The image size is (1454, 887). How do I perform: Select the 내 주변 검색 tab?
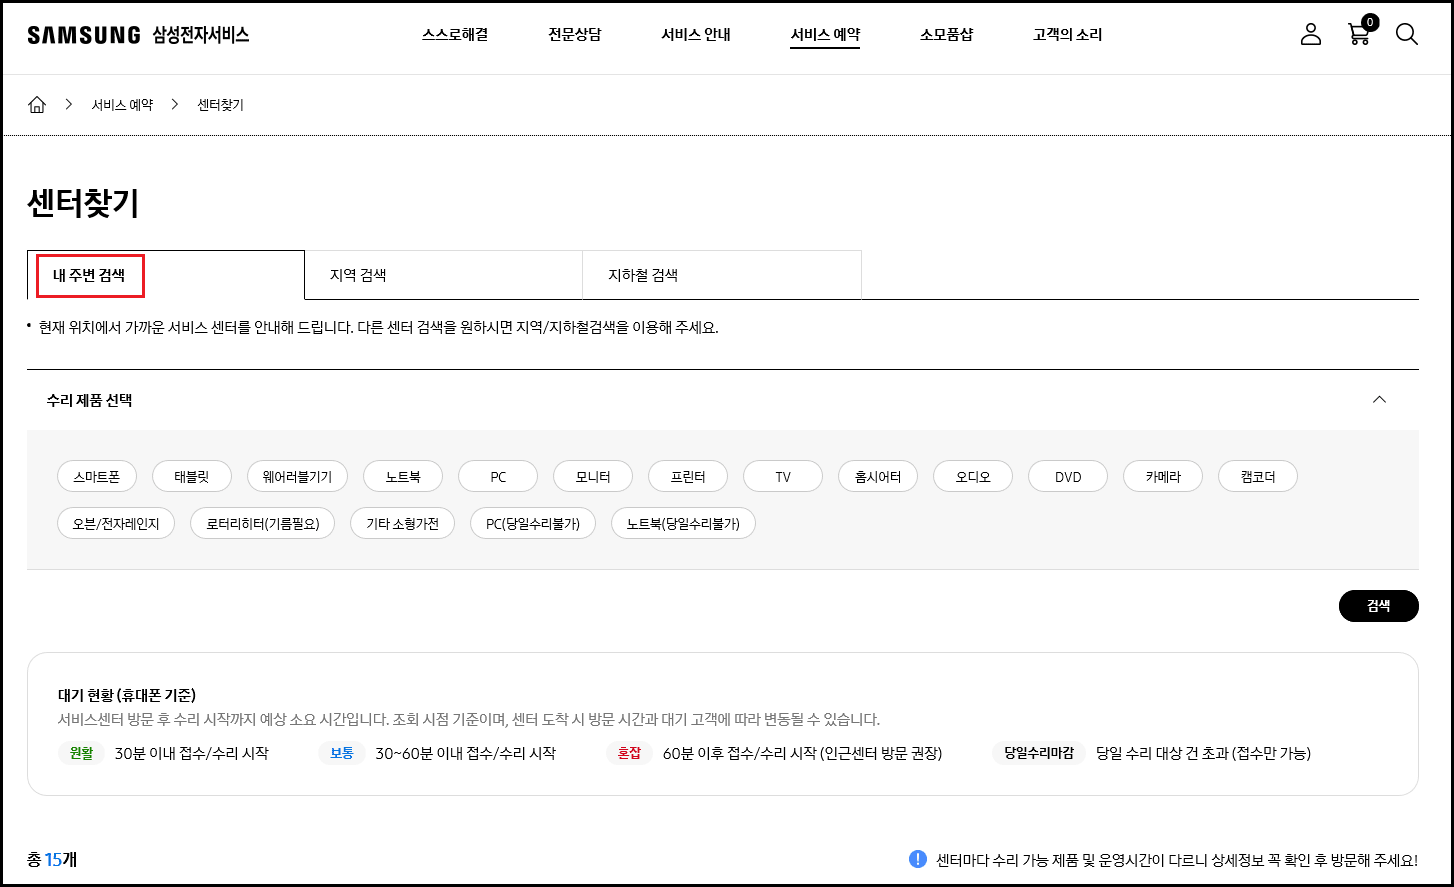(x=166, y=275)
